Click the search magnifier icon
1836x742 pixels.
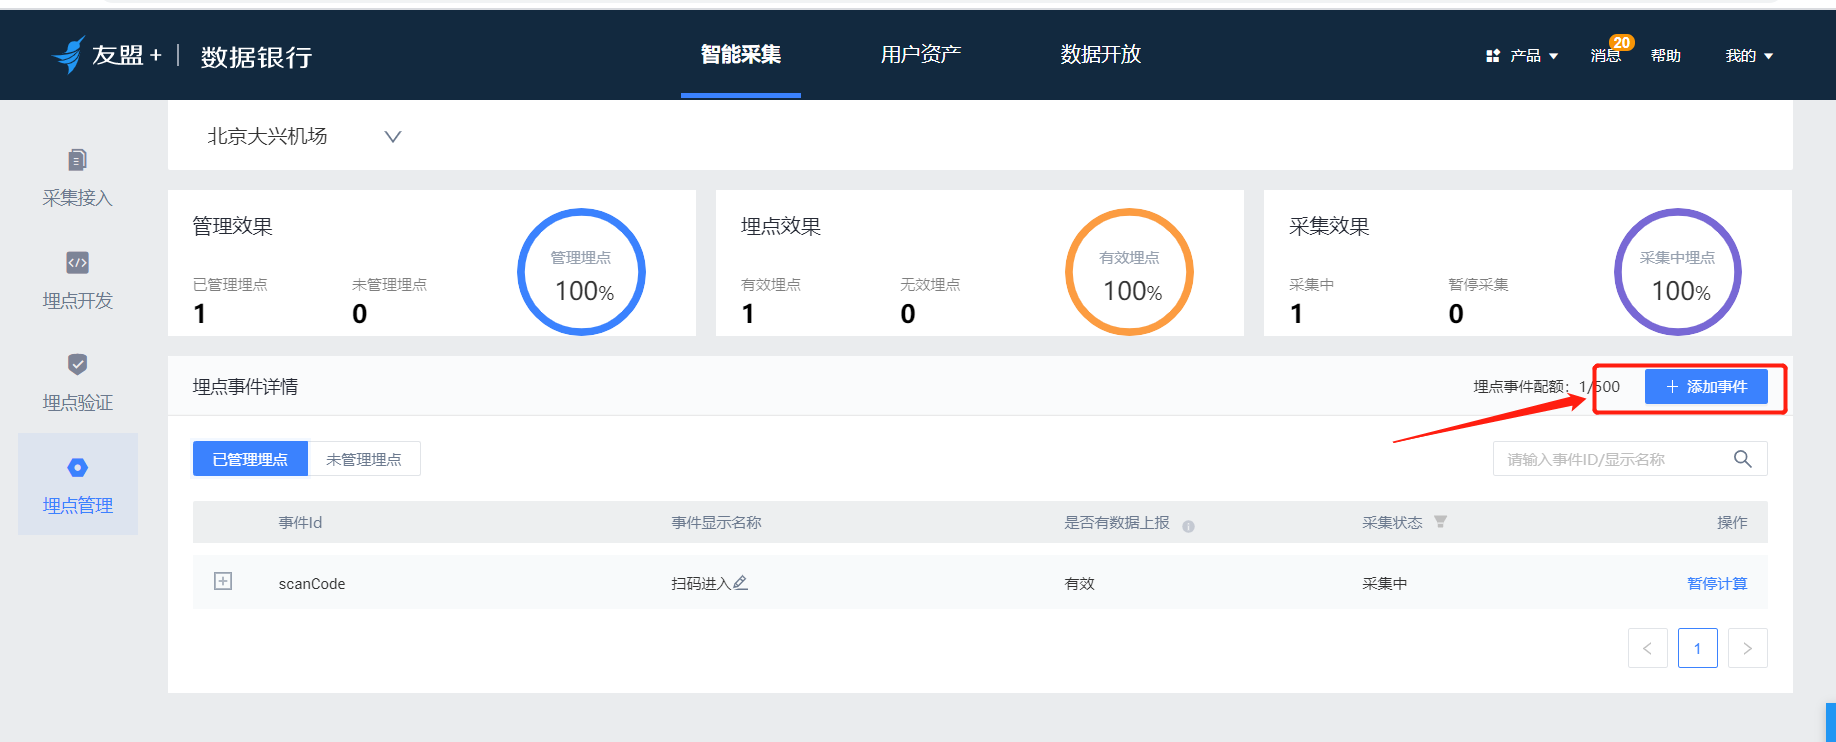pos(1742,459)
